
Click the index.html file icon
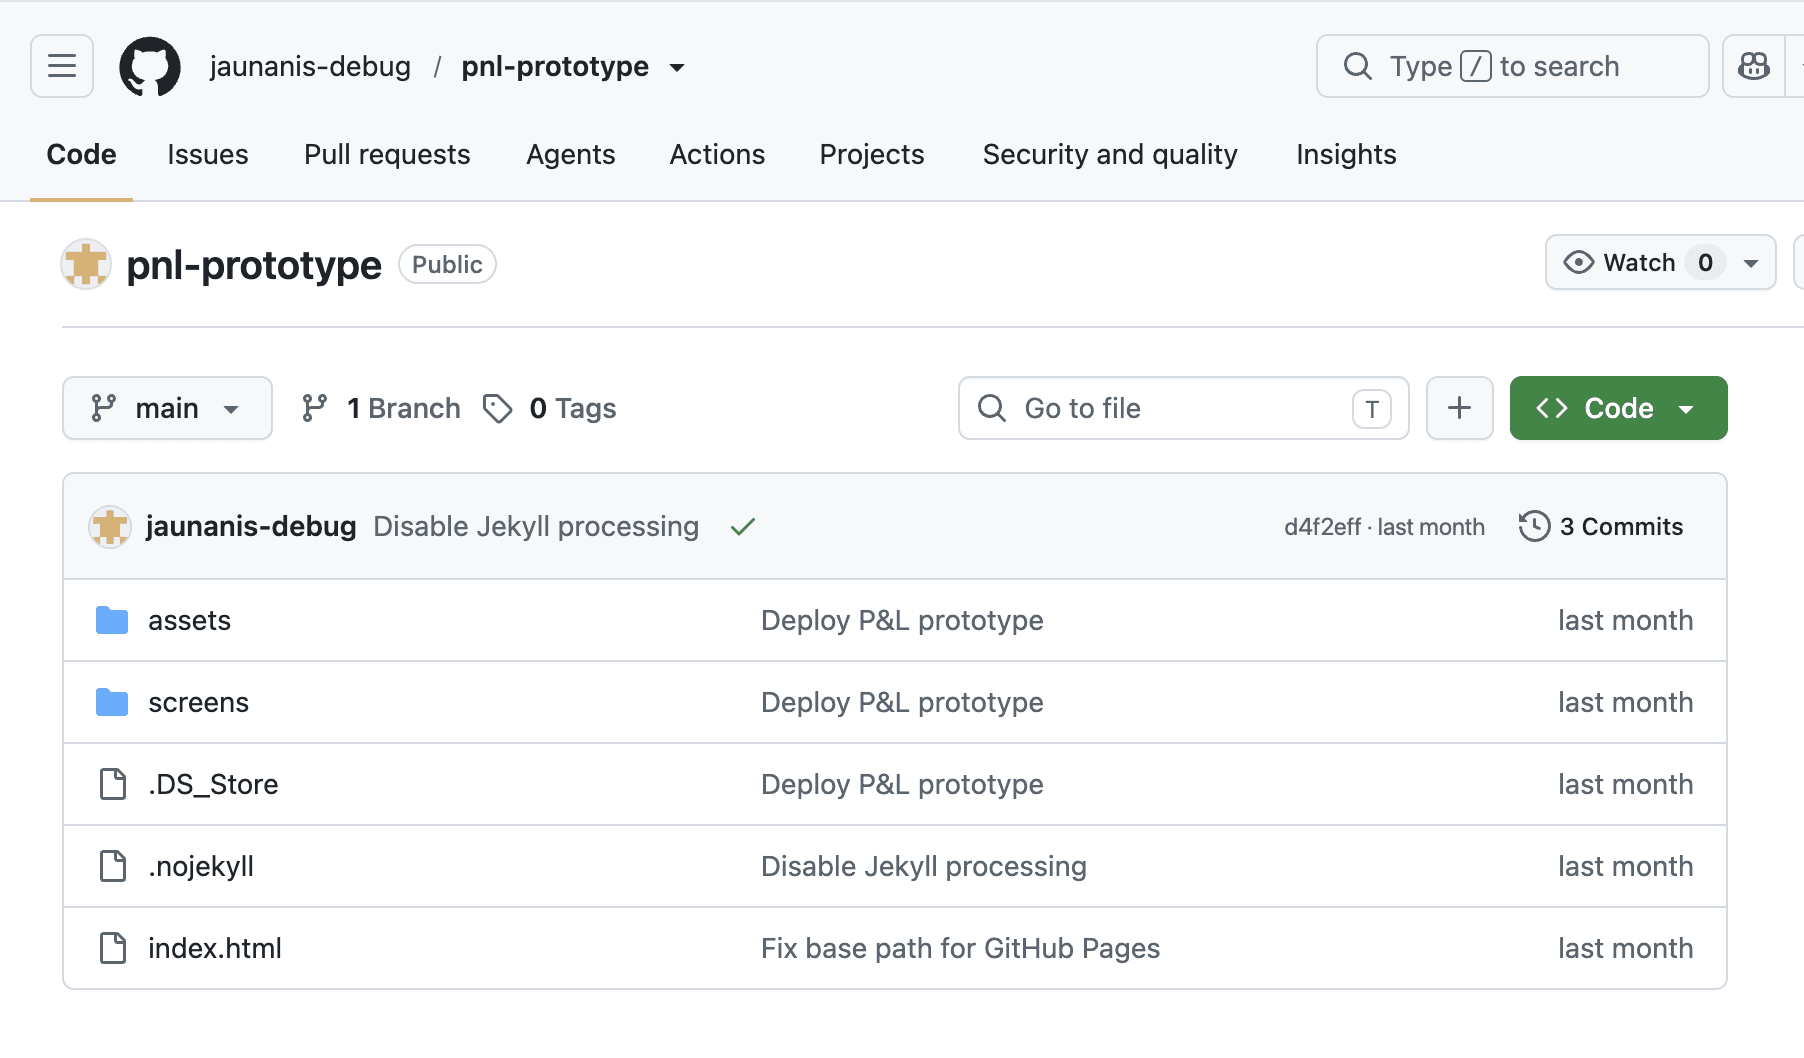[x=113, y=948]
